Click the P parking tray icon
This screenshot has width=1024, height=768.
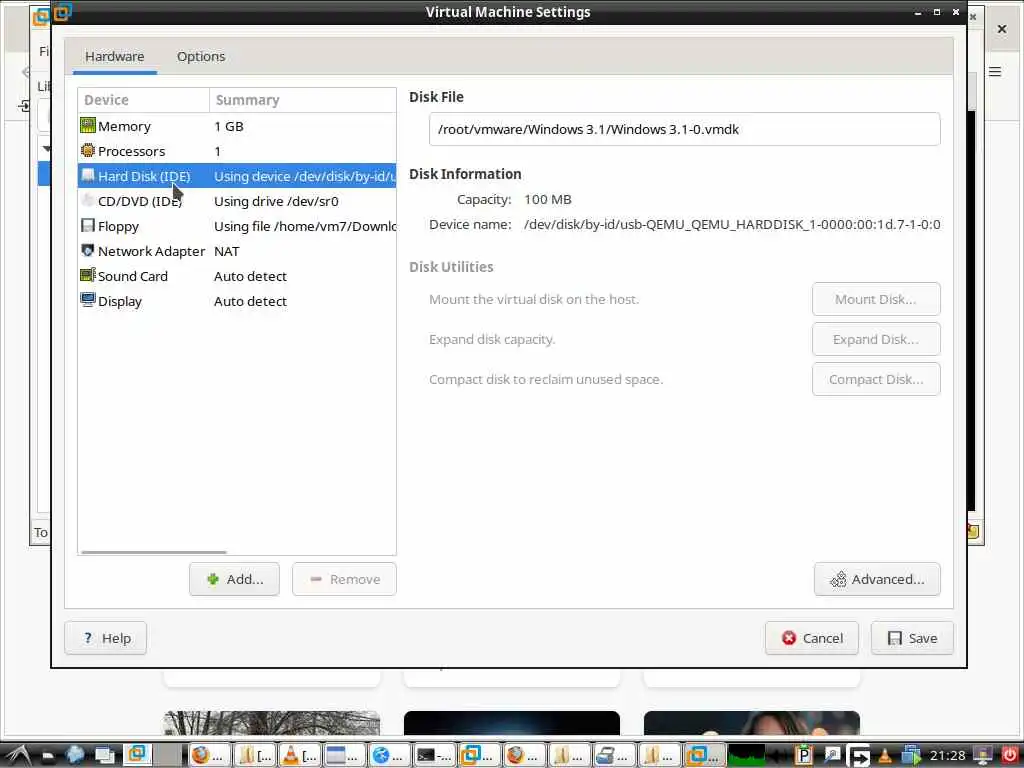pyautogui.click(x=804, y=756)
